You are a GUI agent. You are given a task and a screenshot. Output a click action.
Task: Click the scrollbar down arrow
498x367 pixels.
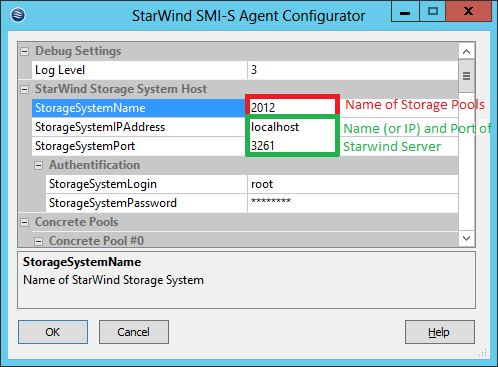[x=467, y=238]
